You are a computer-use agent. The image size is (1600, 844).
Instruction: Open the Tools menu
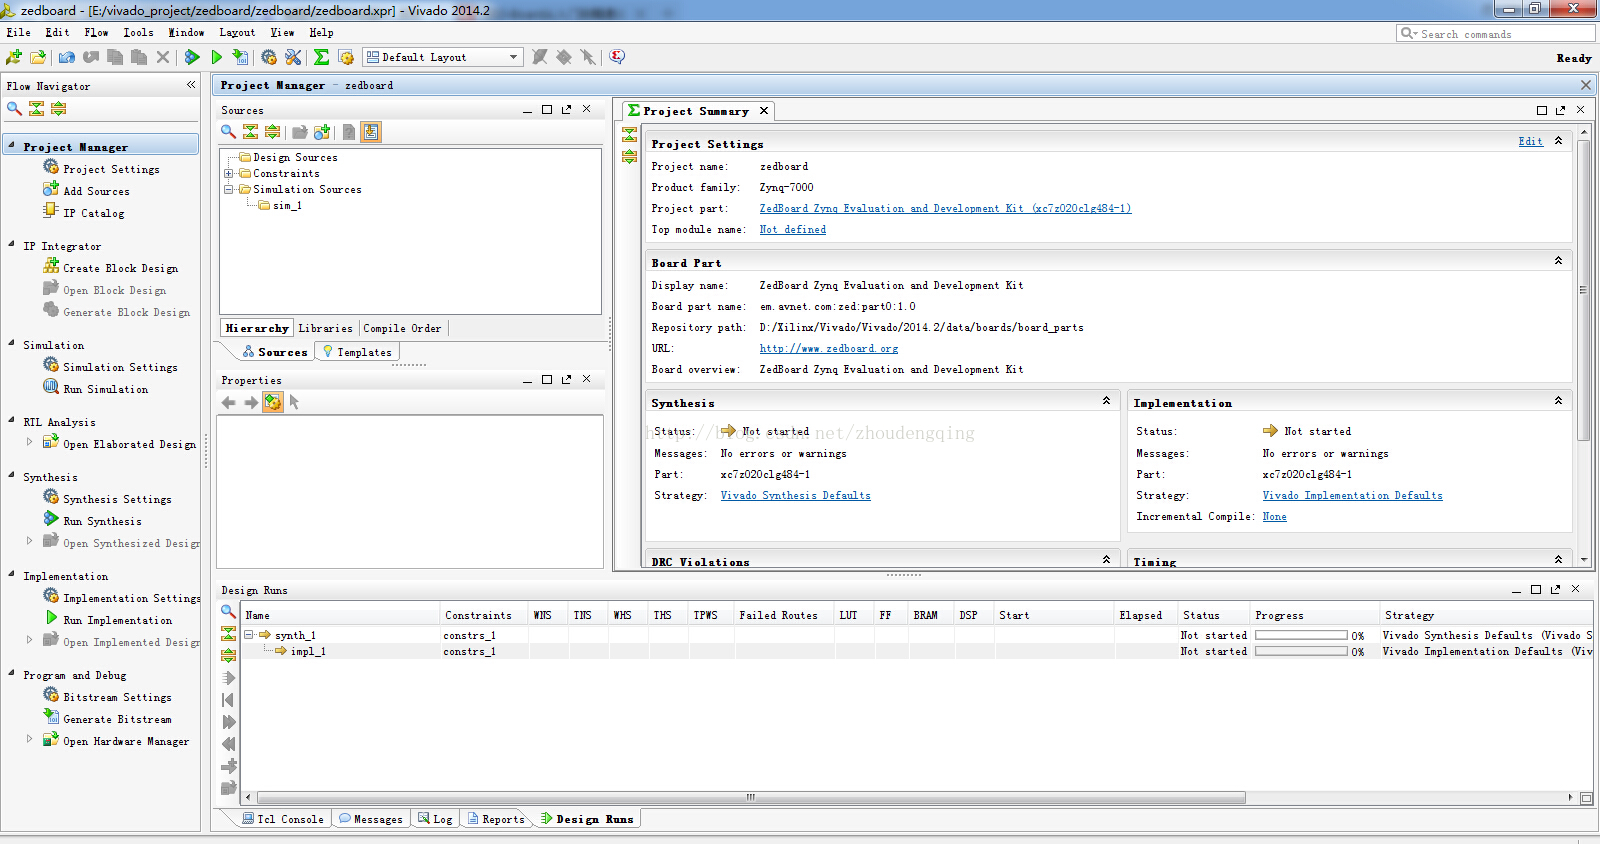[x=138, y=32]
